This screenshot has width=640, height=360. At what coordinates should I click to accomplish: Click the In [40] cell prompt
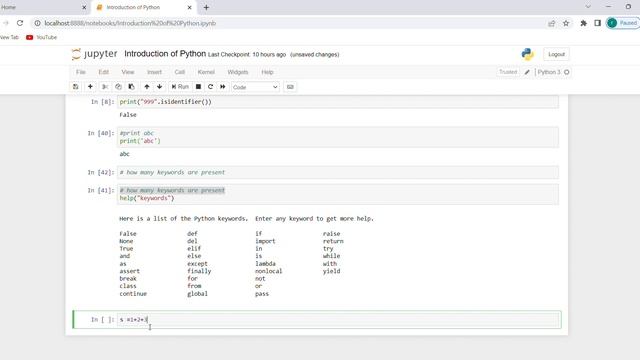click(100, 133)
